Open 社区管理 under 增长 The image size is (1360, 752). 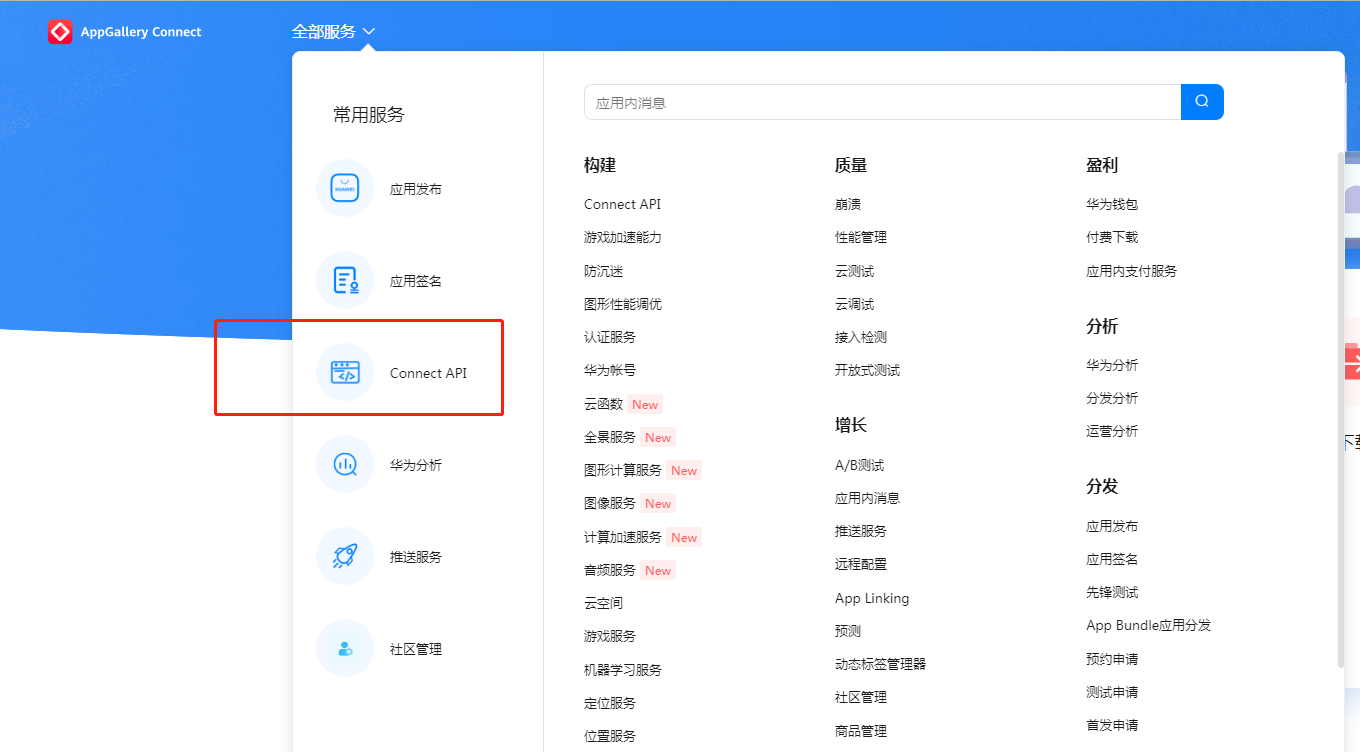(x=861, y=697)
